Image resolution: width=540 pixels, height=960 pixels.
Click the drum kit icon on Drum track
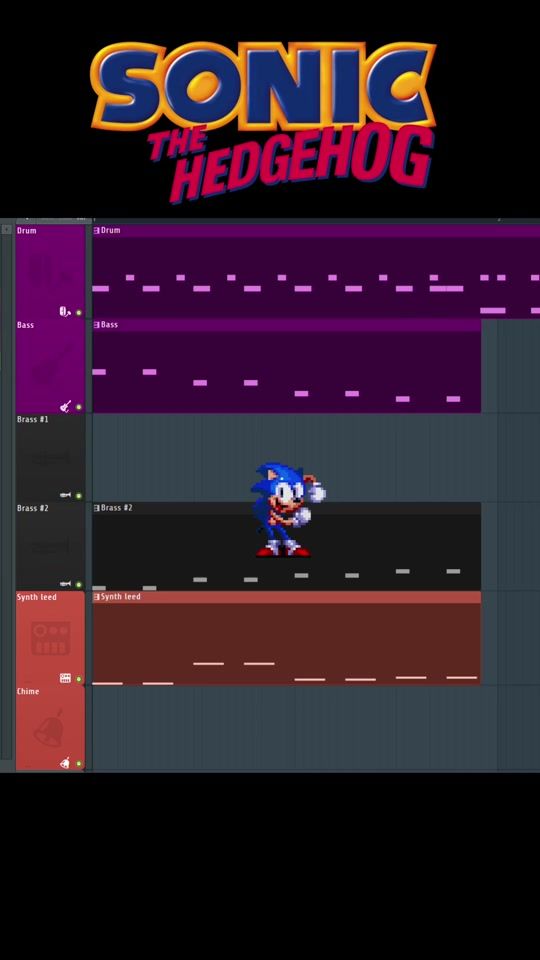64,312
